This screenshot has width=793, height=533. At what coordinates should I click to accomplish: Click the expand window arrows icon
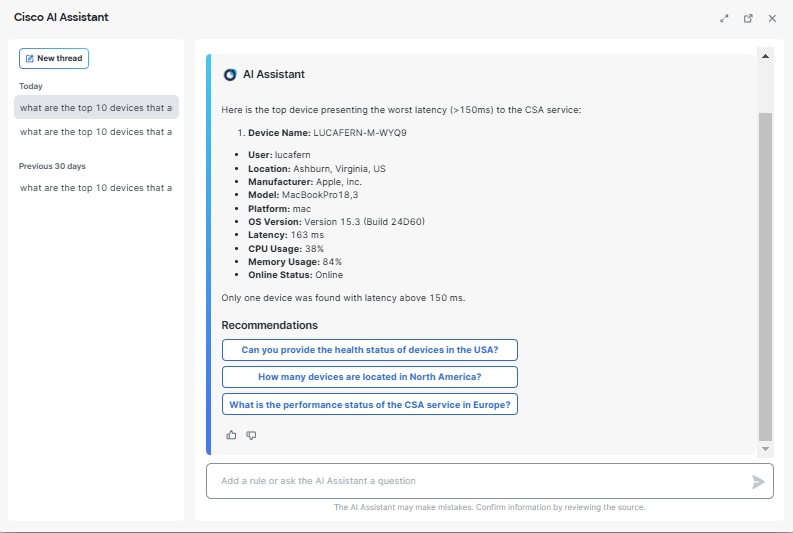pyautogui.click(x=724, y=19)
